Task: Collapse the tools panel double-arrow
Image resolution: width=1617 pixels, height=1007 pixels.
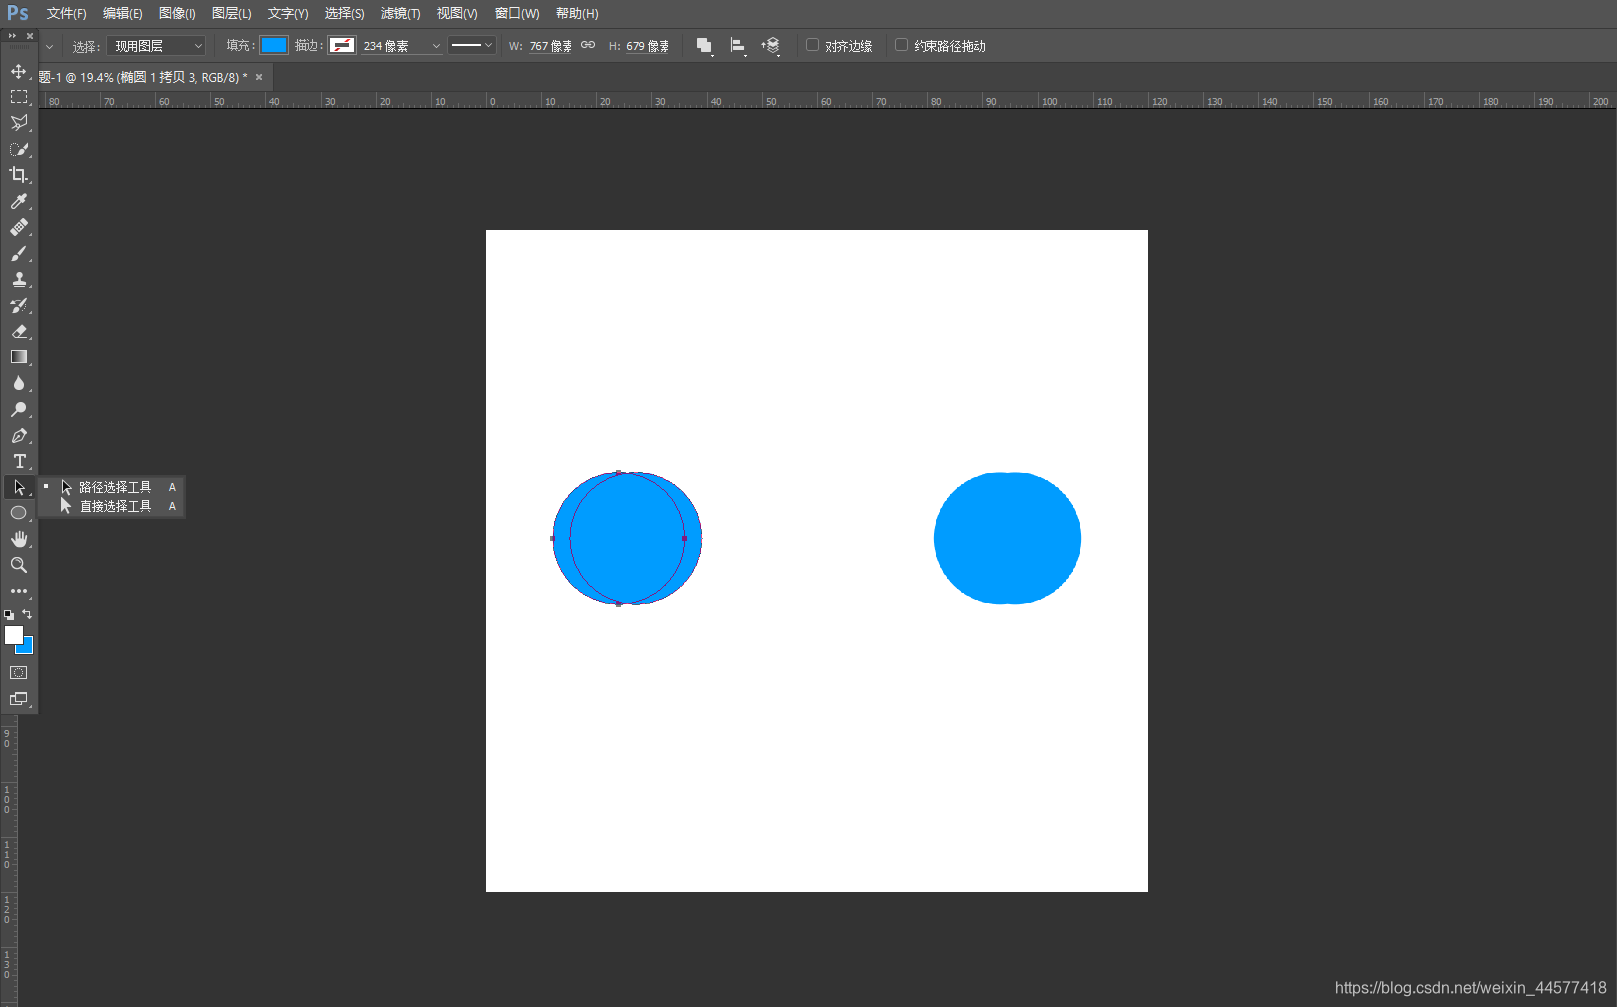Action: 12,35
